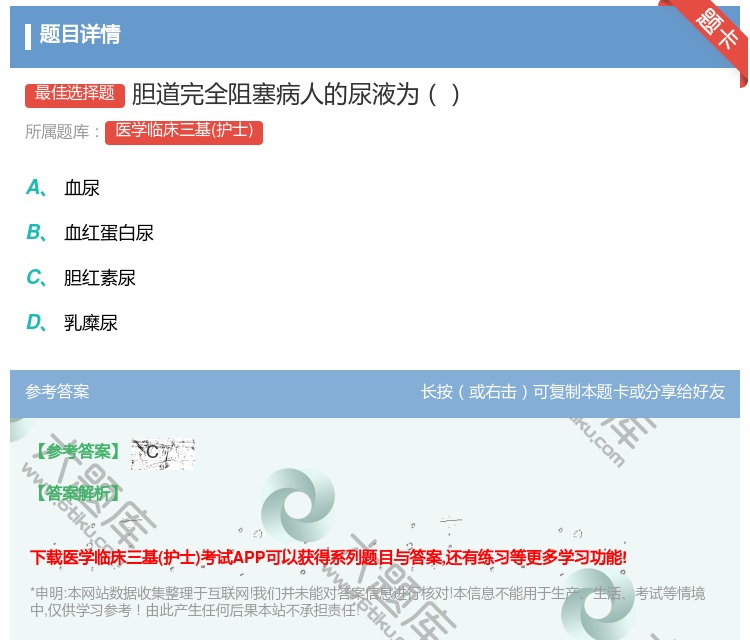This screenshot has height=640, width=750.
Task: Click the 【参考答案】 label
Action: pos(78,451)
